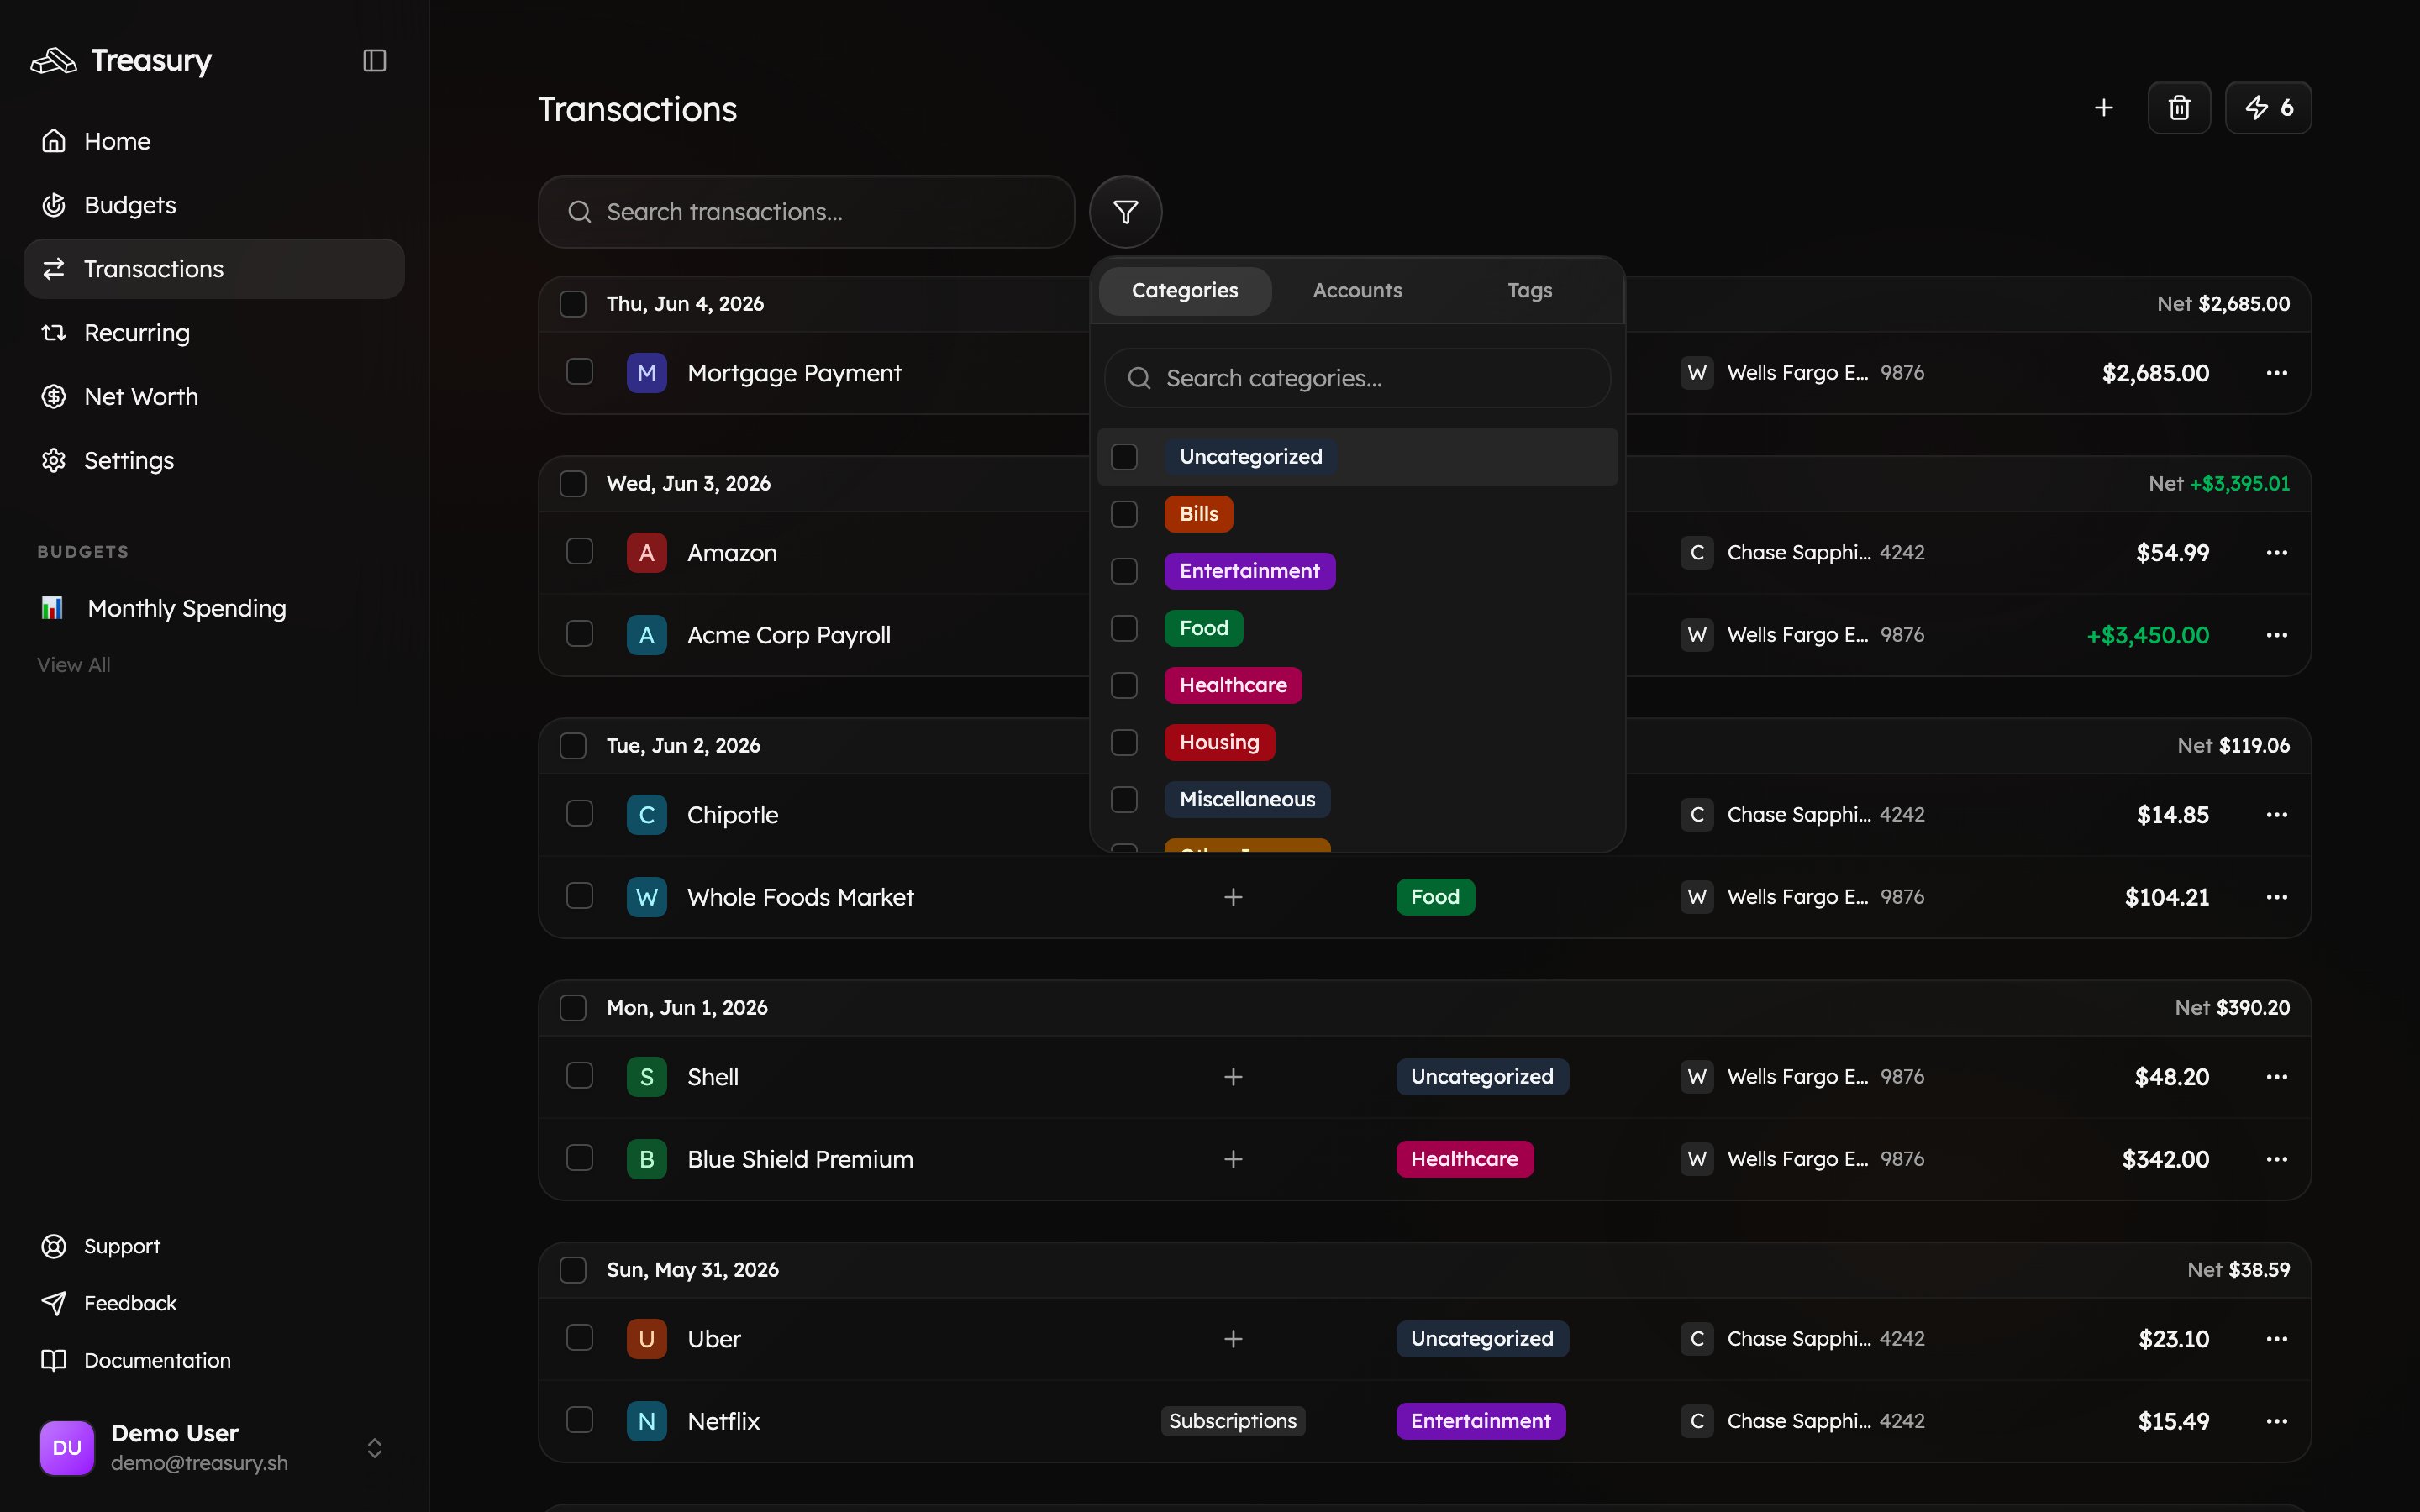
Task: Open Net Worth in the sidebar
Action: coord(214,397)
